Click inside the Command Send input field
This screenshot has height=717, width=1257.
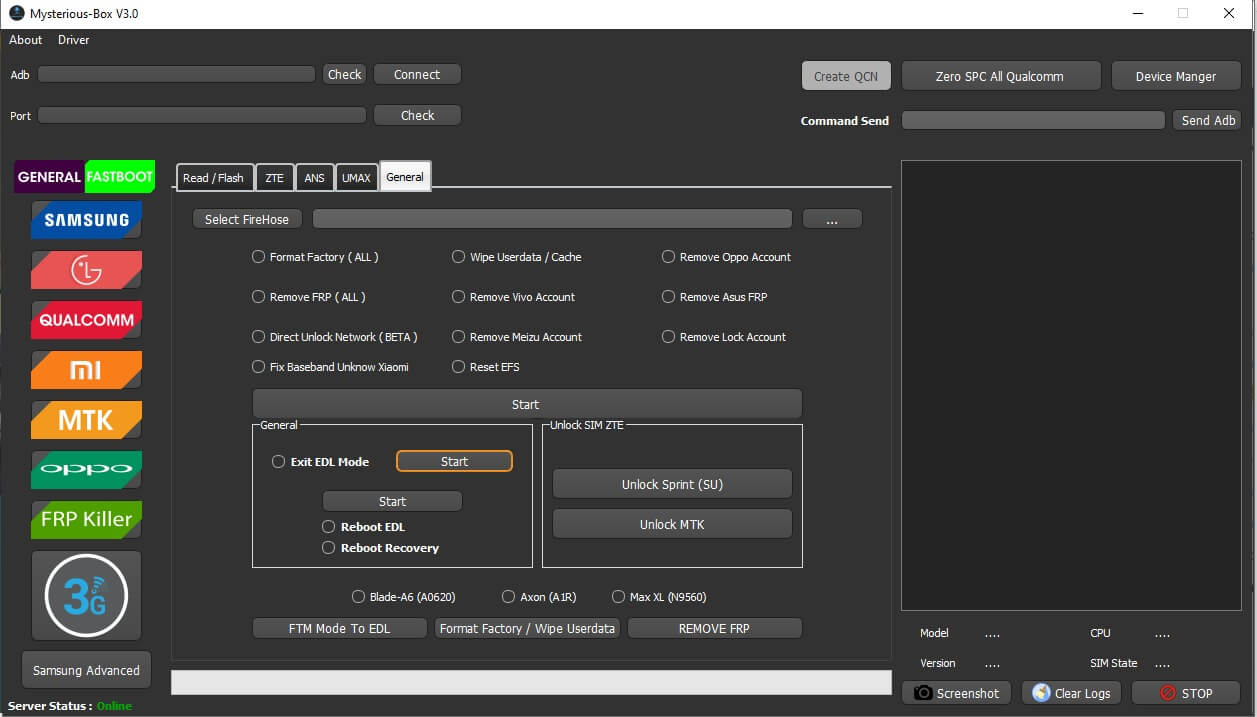[x=1032, y=120]
